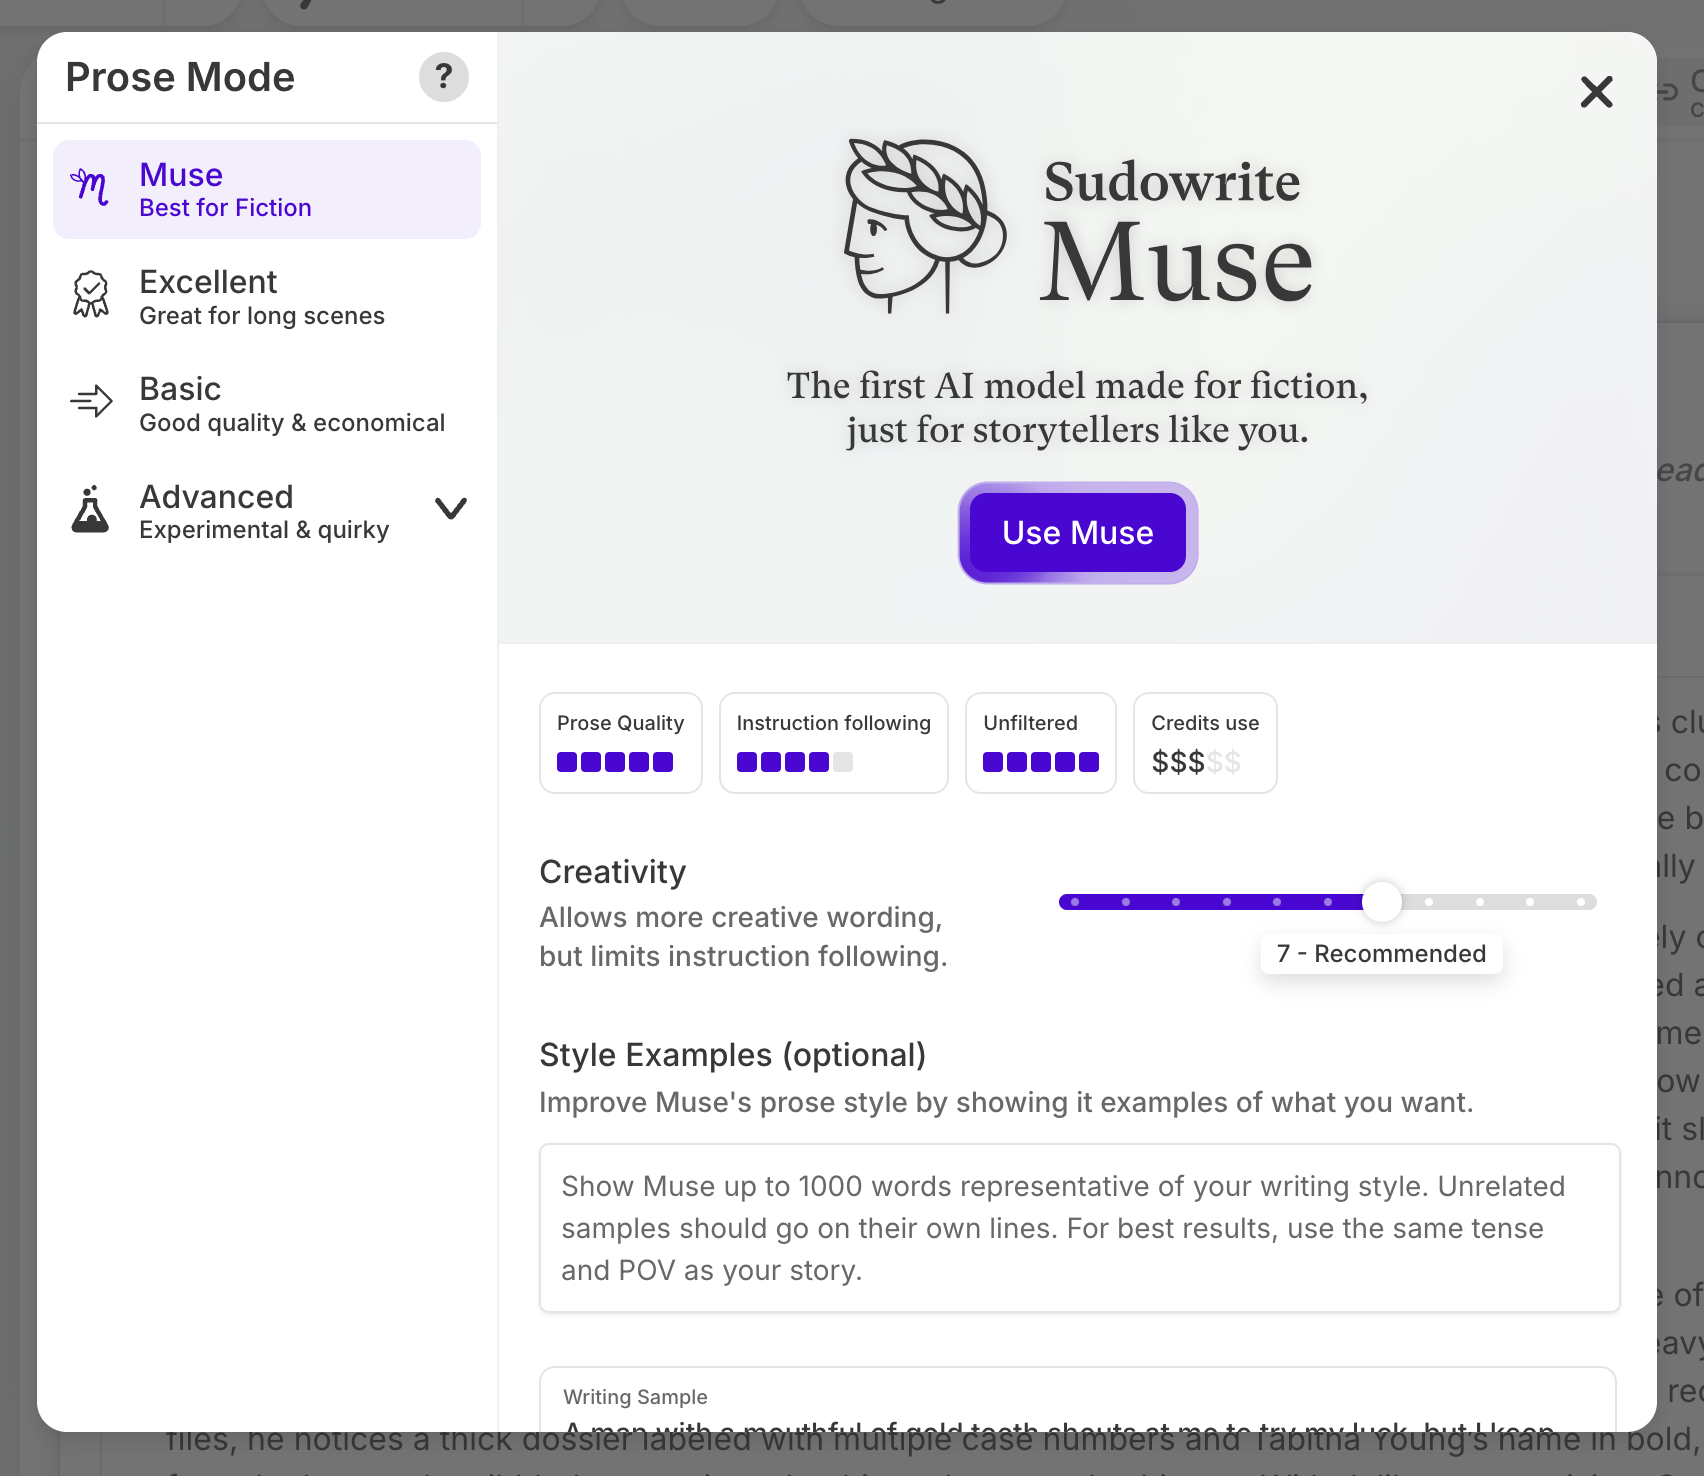1704x1476 pixels.
Task: Click the Prose Quality rating card
Action: click(620, 743)
